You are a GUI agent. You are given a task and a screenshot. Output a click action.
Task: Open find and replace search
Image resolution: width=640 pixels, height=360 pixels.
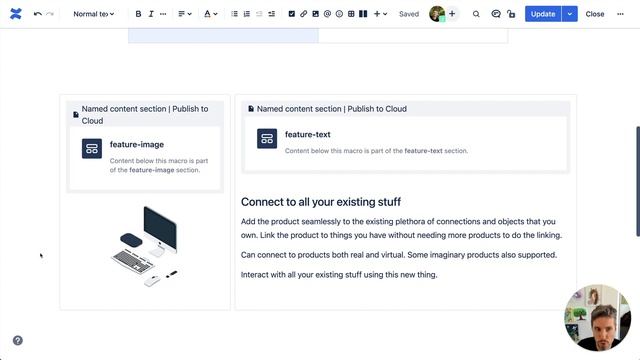[476, 14]
